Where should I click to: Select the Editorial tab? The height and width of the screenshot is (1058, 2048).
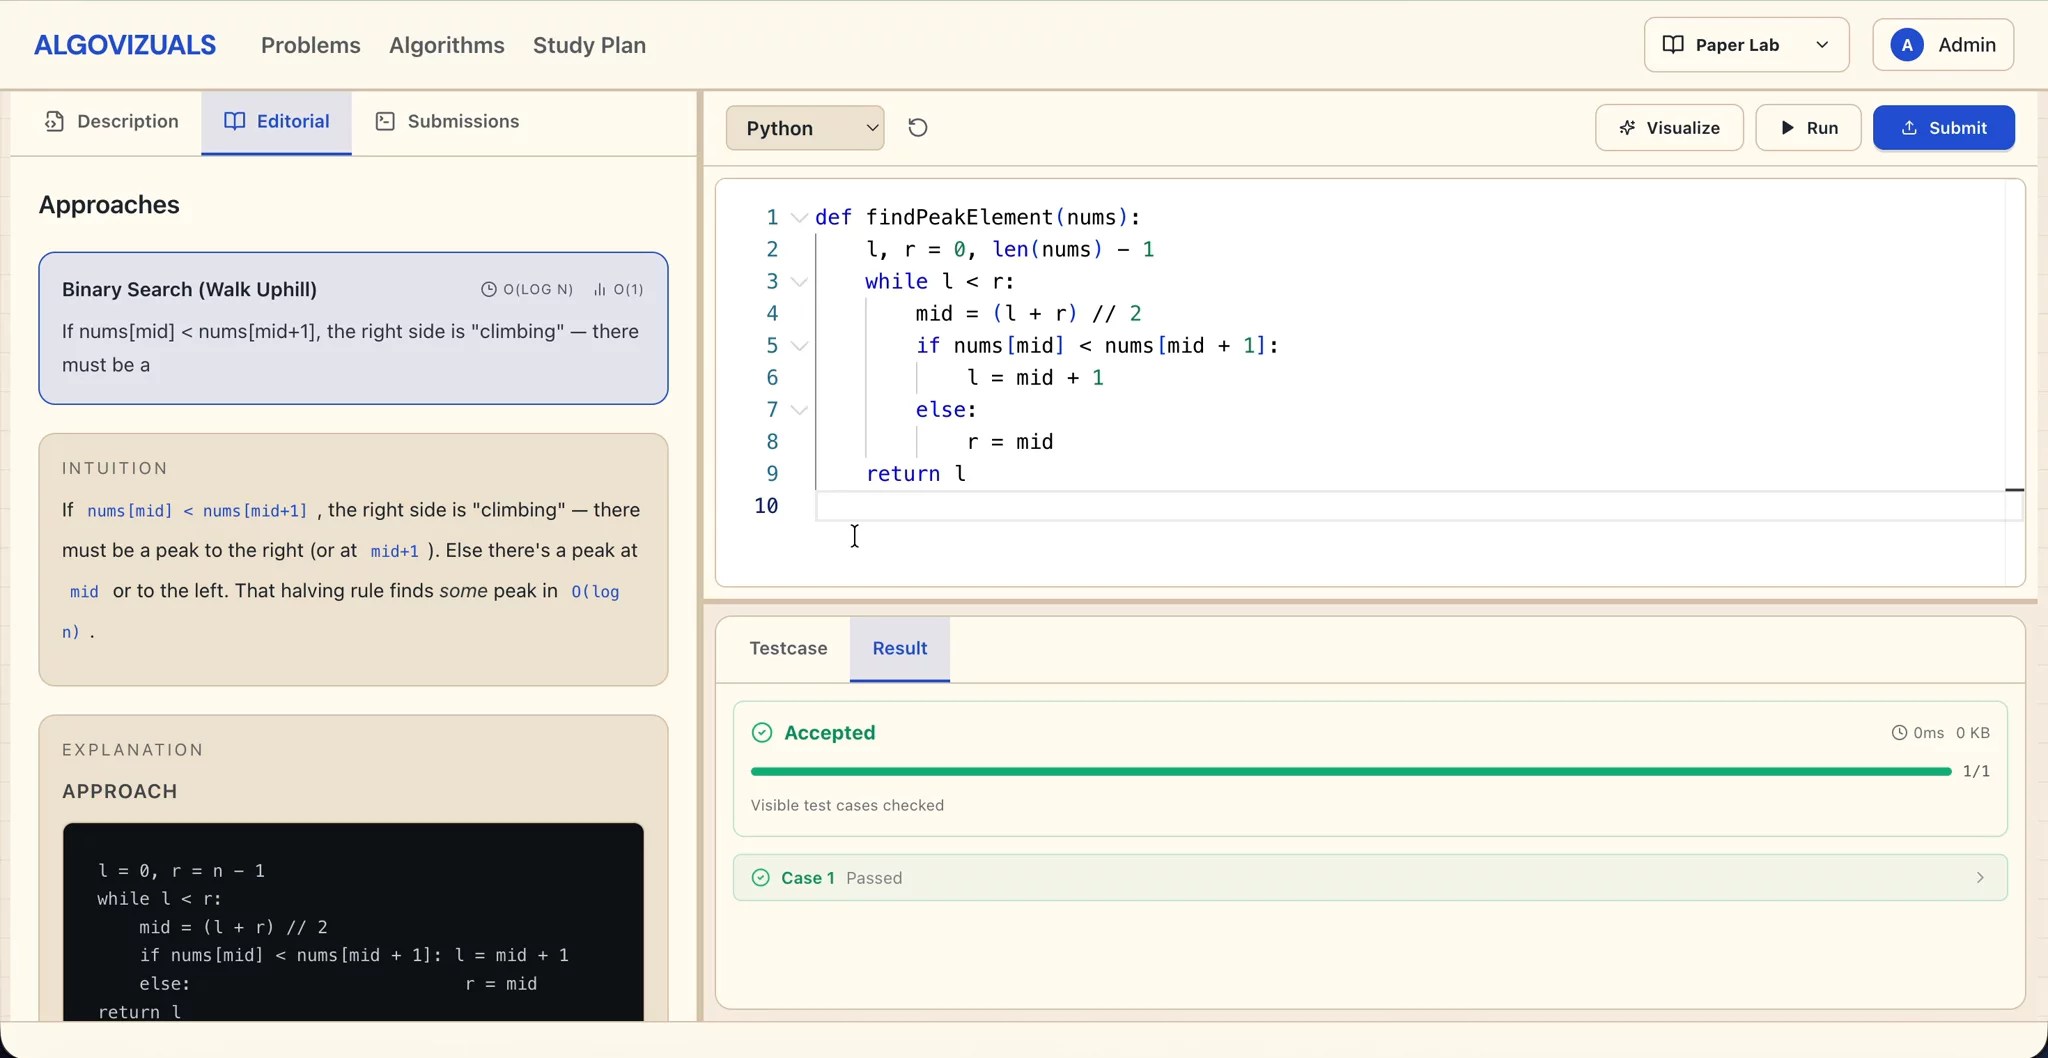(x=276, y=122)
